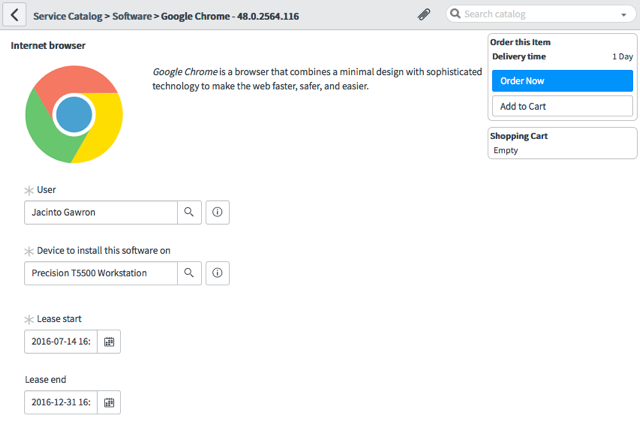
Task: Click the Order Now button
Action: [562, 81]
